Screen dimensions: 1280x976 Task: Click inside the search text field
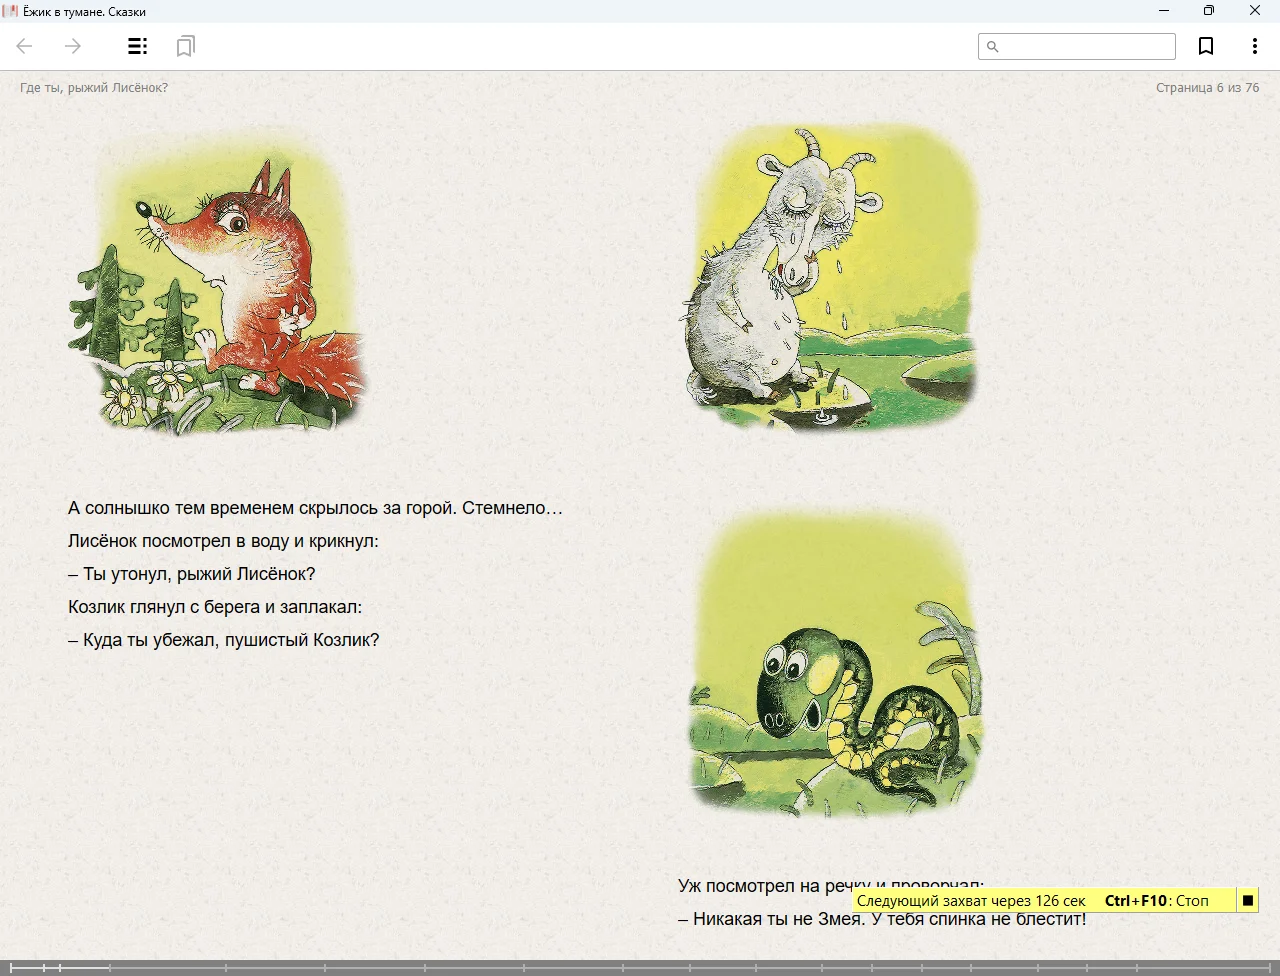[x=1086, y=47]
